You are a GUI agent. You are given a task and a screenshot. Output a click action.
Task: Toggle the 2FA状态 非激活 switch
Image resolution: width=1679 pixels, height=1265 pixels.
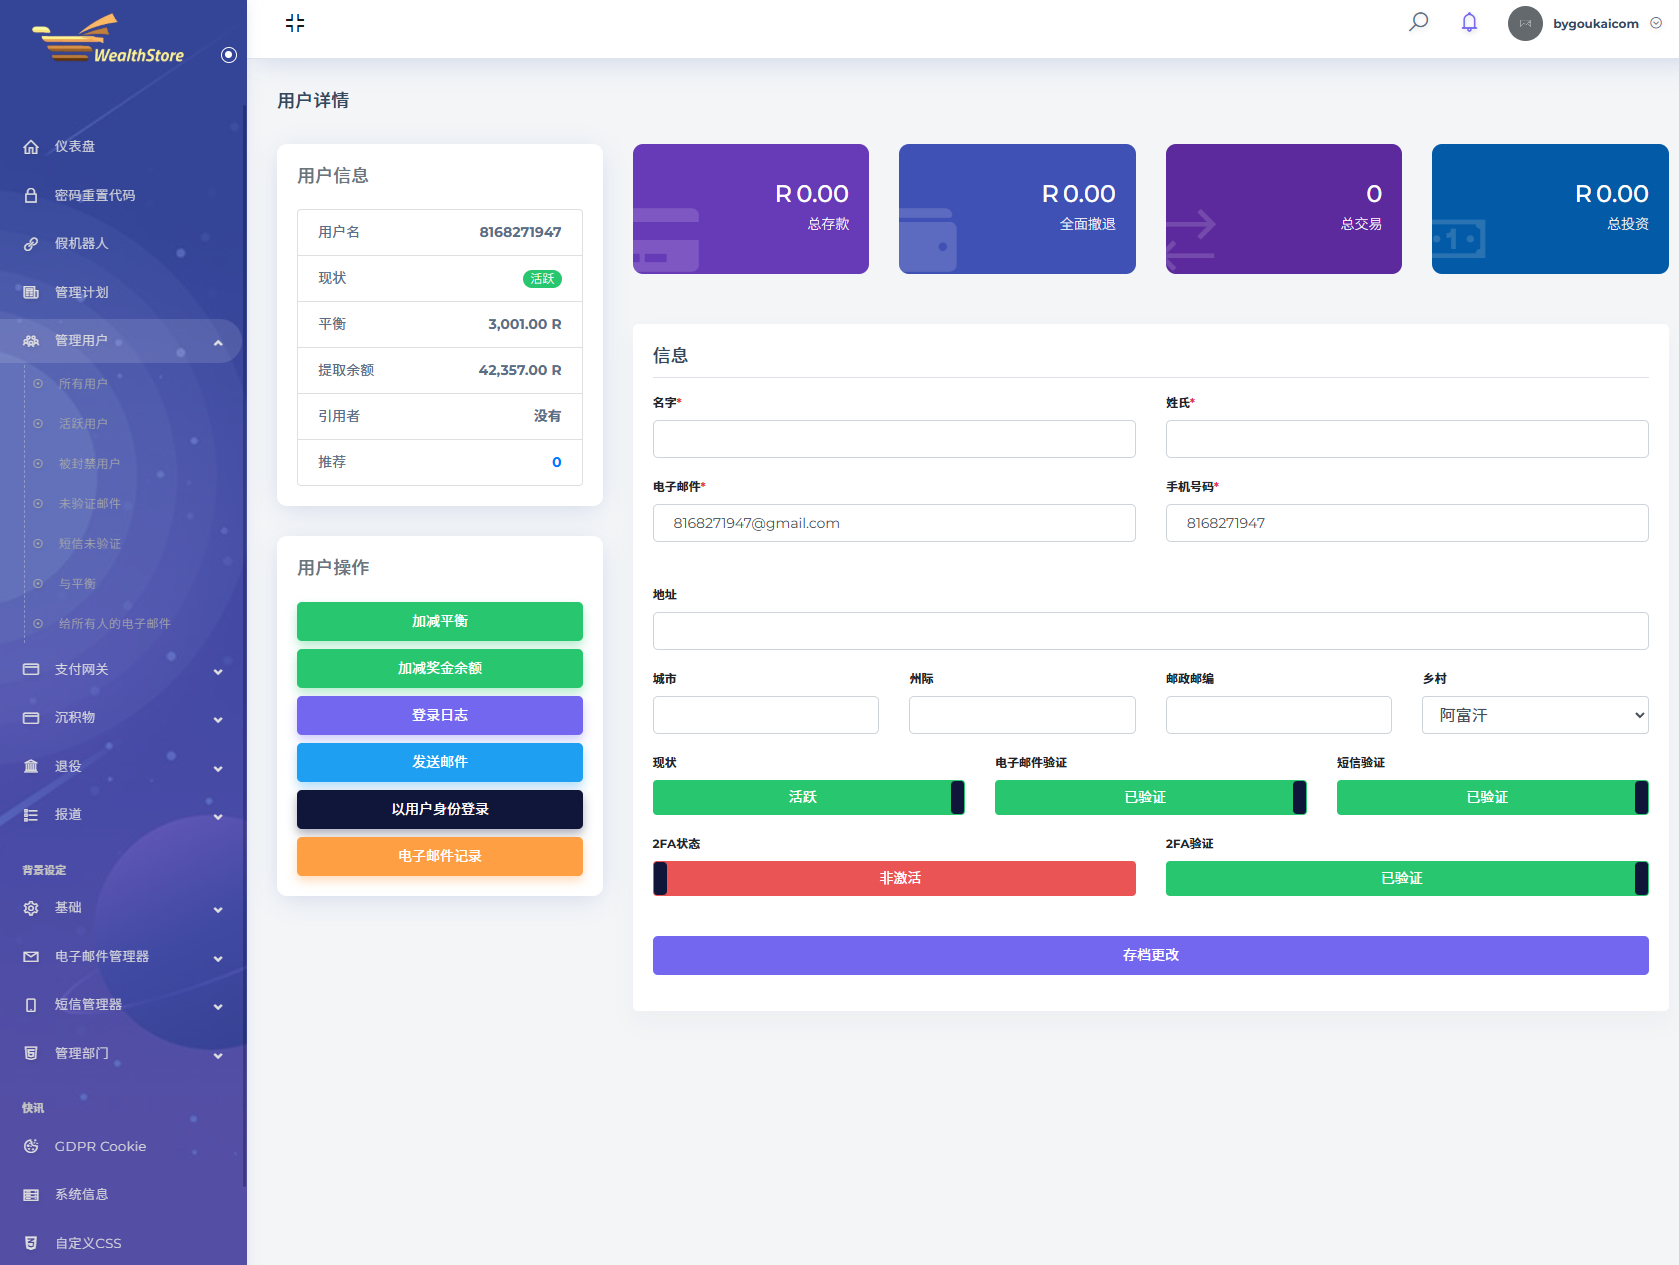pos(894,878)
